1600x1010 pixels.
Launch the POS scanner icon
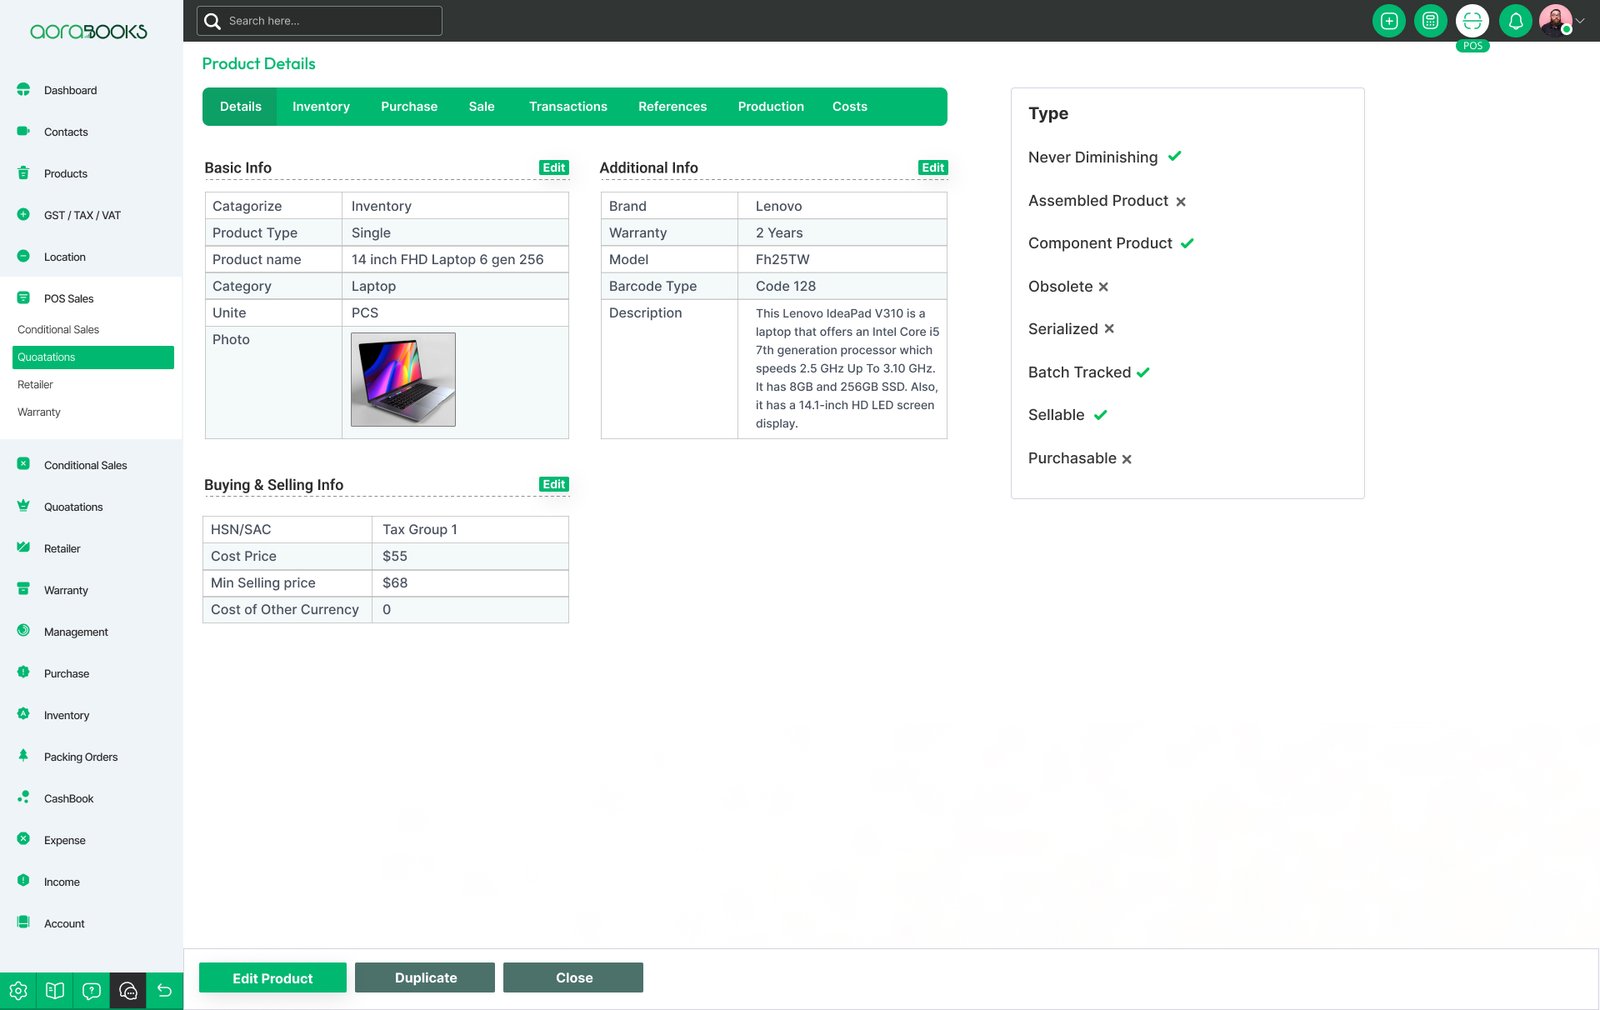point(1472,21)
